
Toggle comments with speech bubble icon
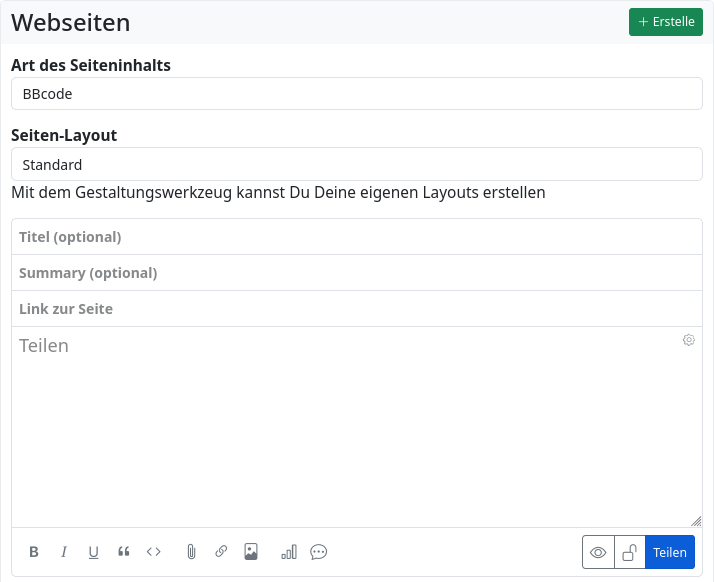tap(319, 552)
